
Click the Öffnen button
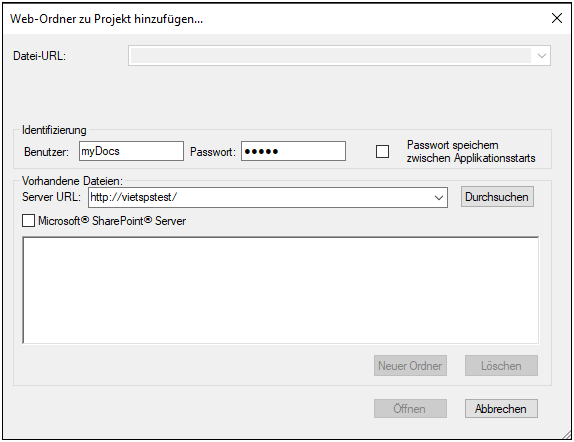410,408
